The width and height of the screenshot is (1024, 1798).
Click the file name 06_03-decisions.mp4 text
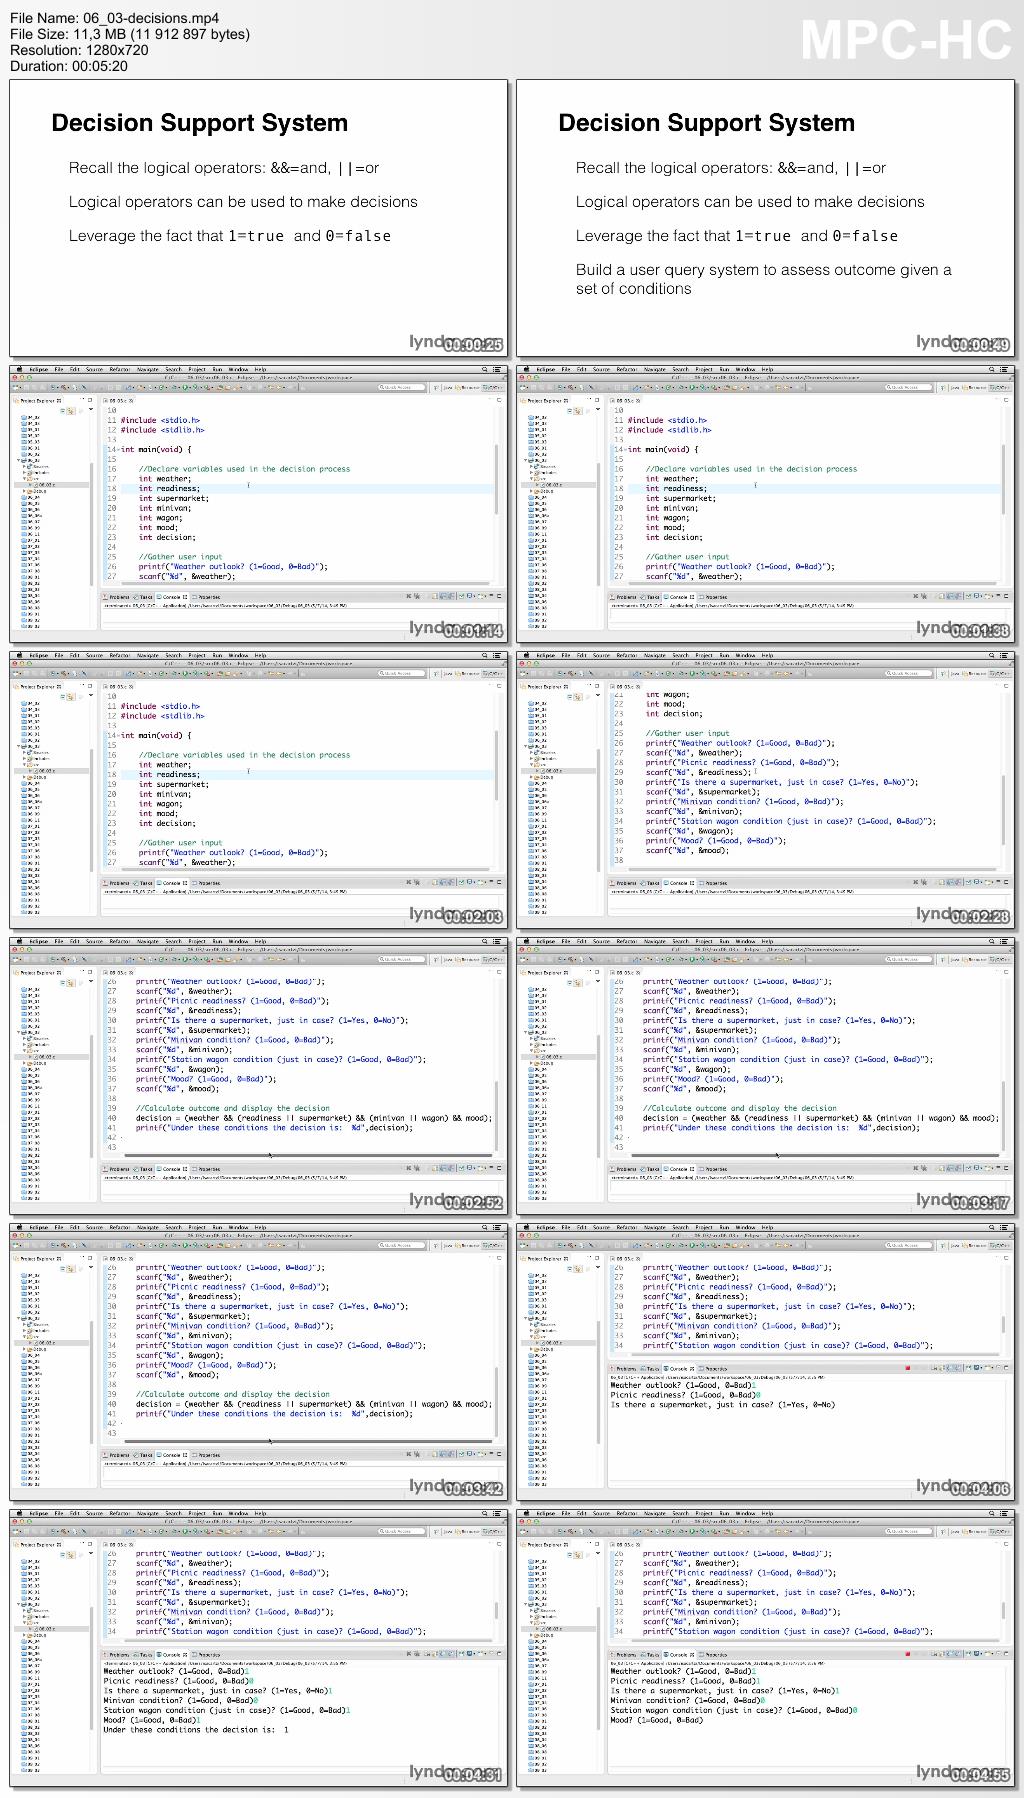149,18
